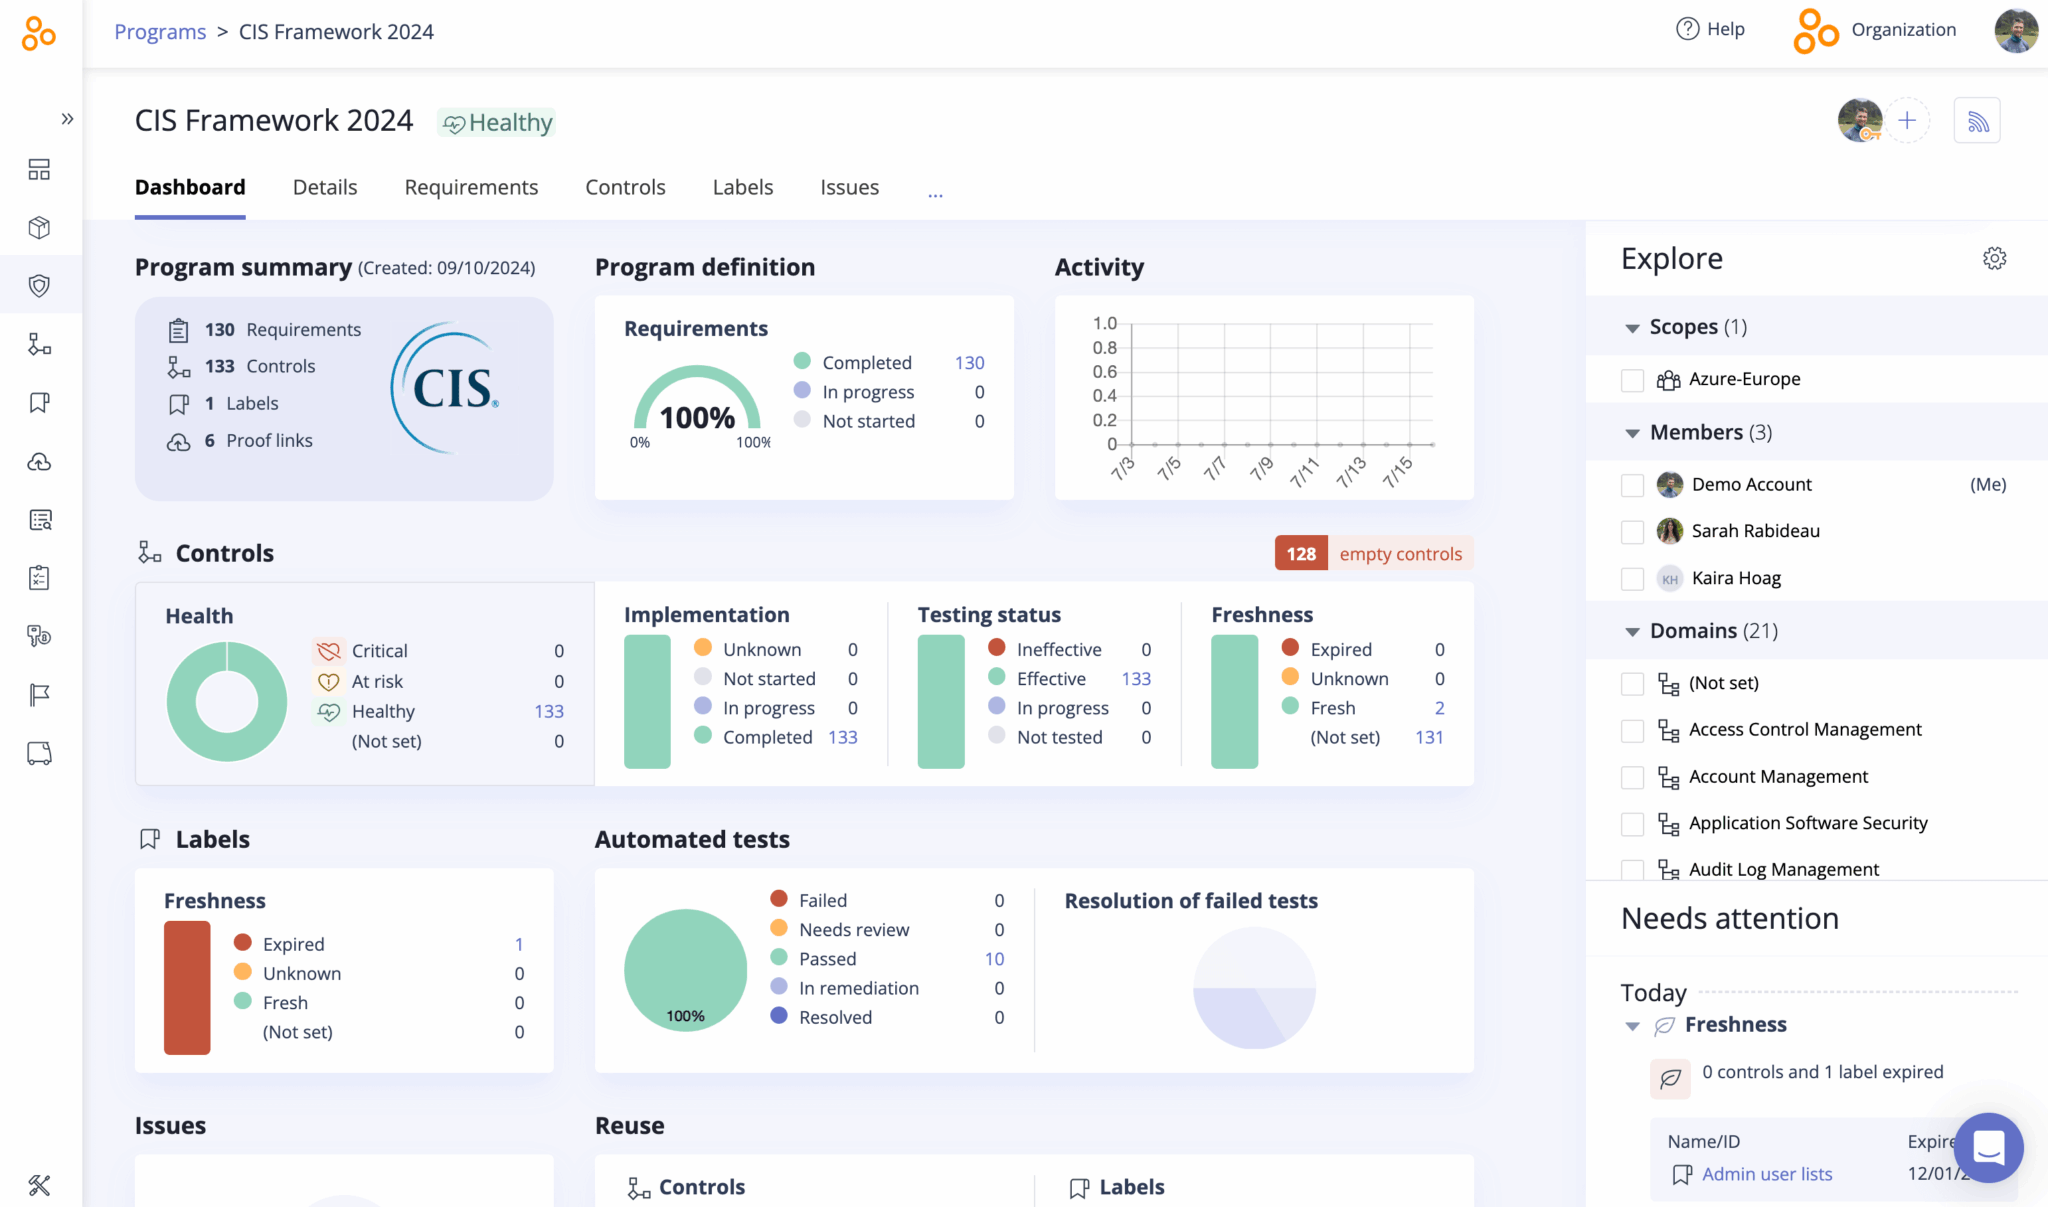Open the Controls tab
The image size is (2048, 1207).
point(625,188)
